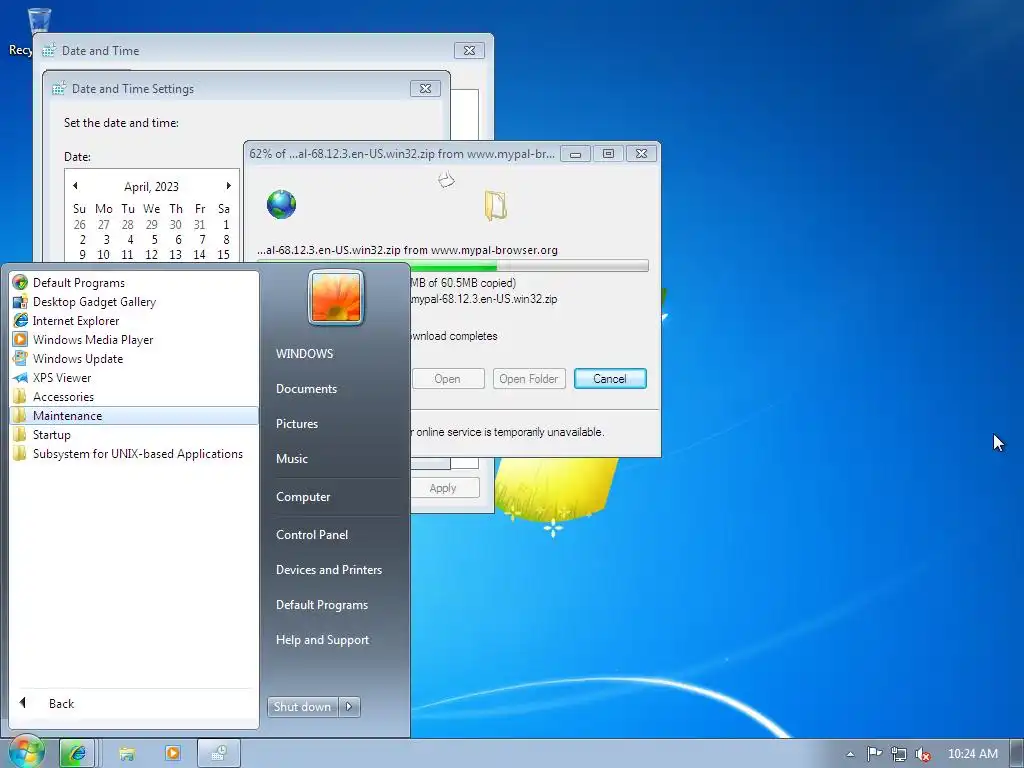Viewport: 1024px width, 768px height.
Task: Expand the Startup folder
Action: 52,434
